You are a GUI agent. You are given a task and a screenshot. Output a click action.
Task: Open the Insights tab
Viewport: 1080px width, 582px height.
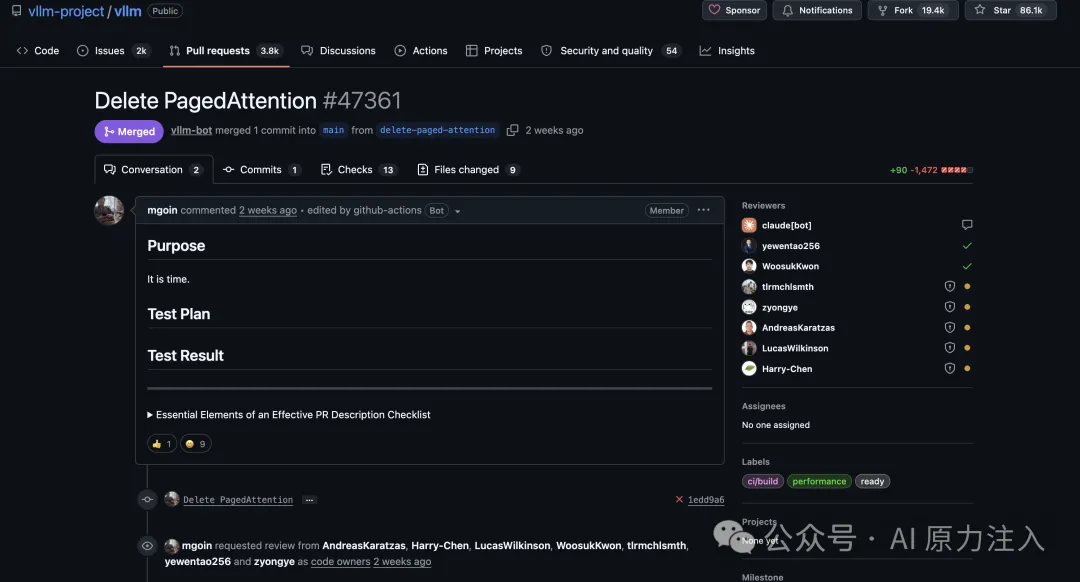point(727,51)
